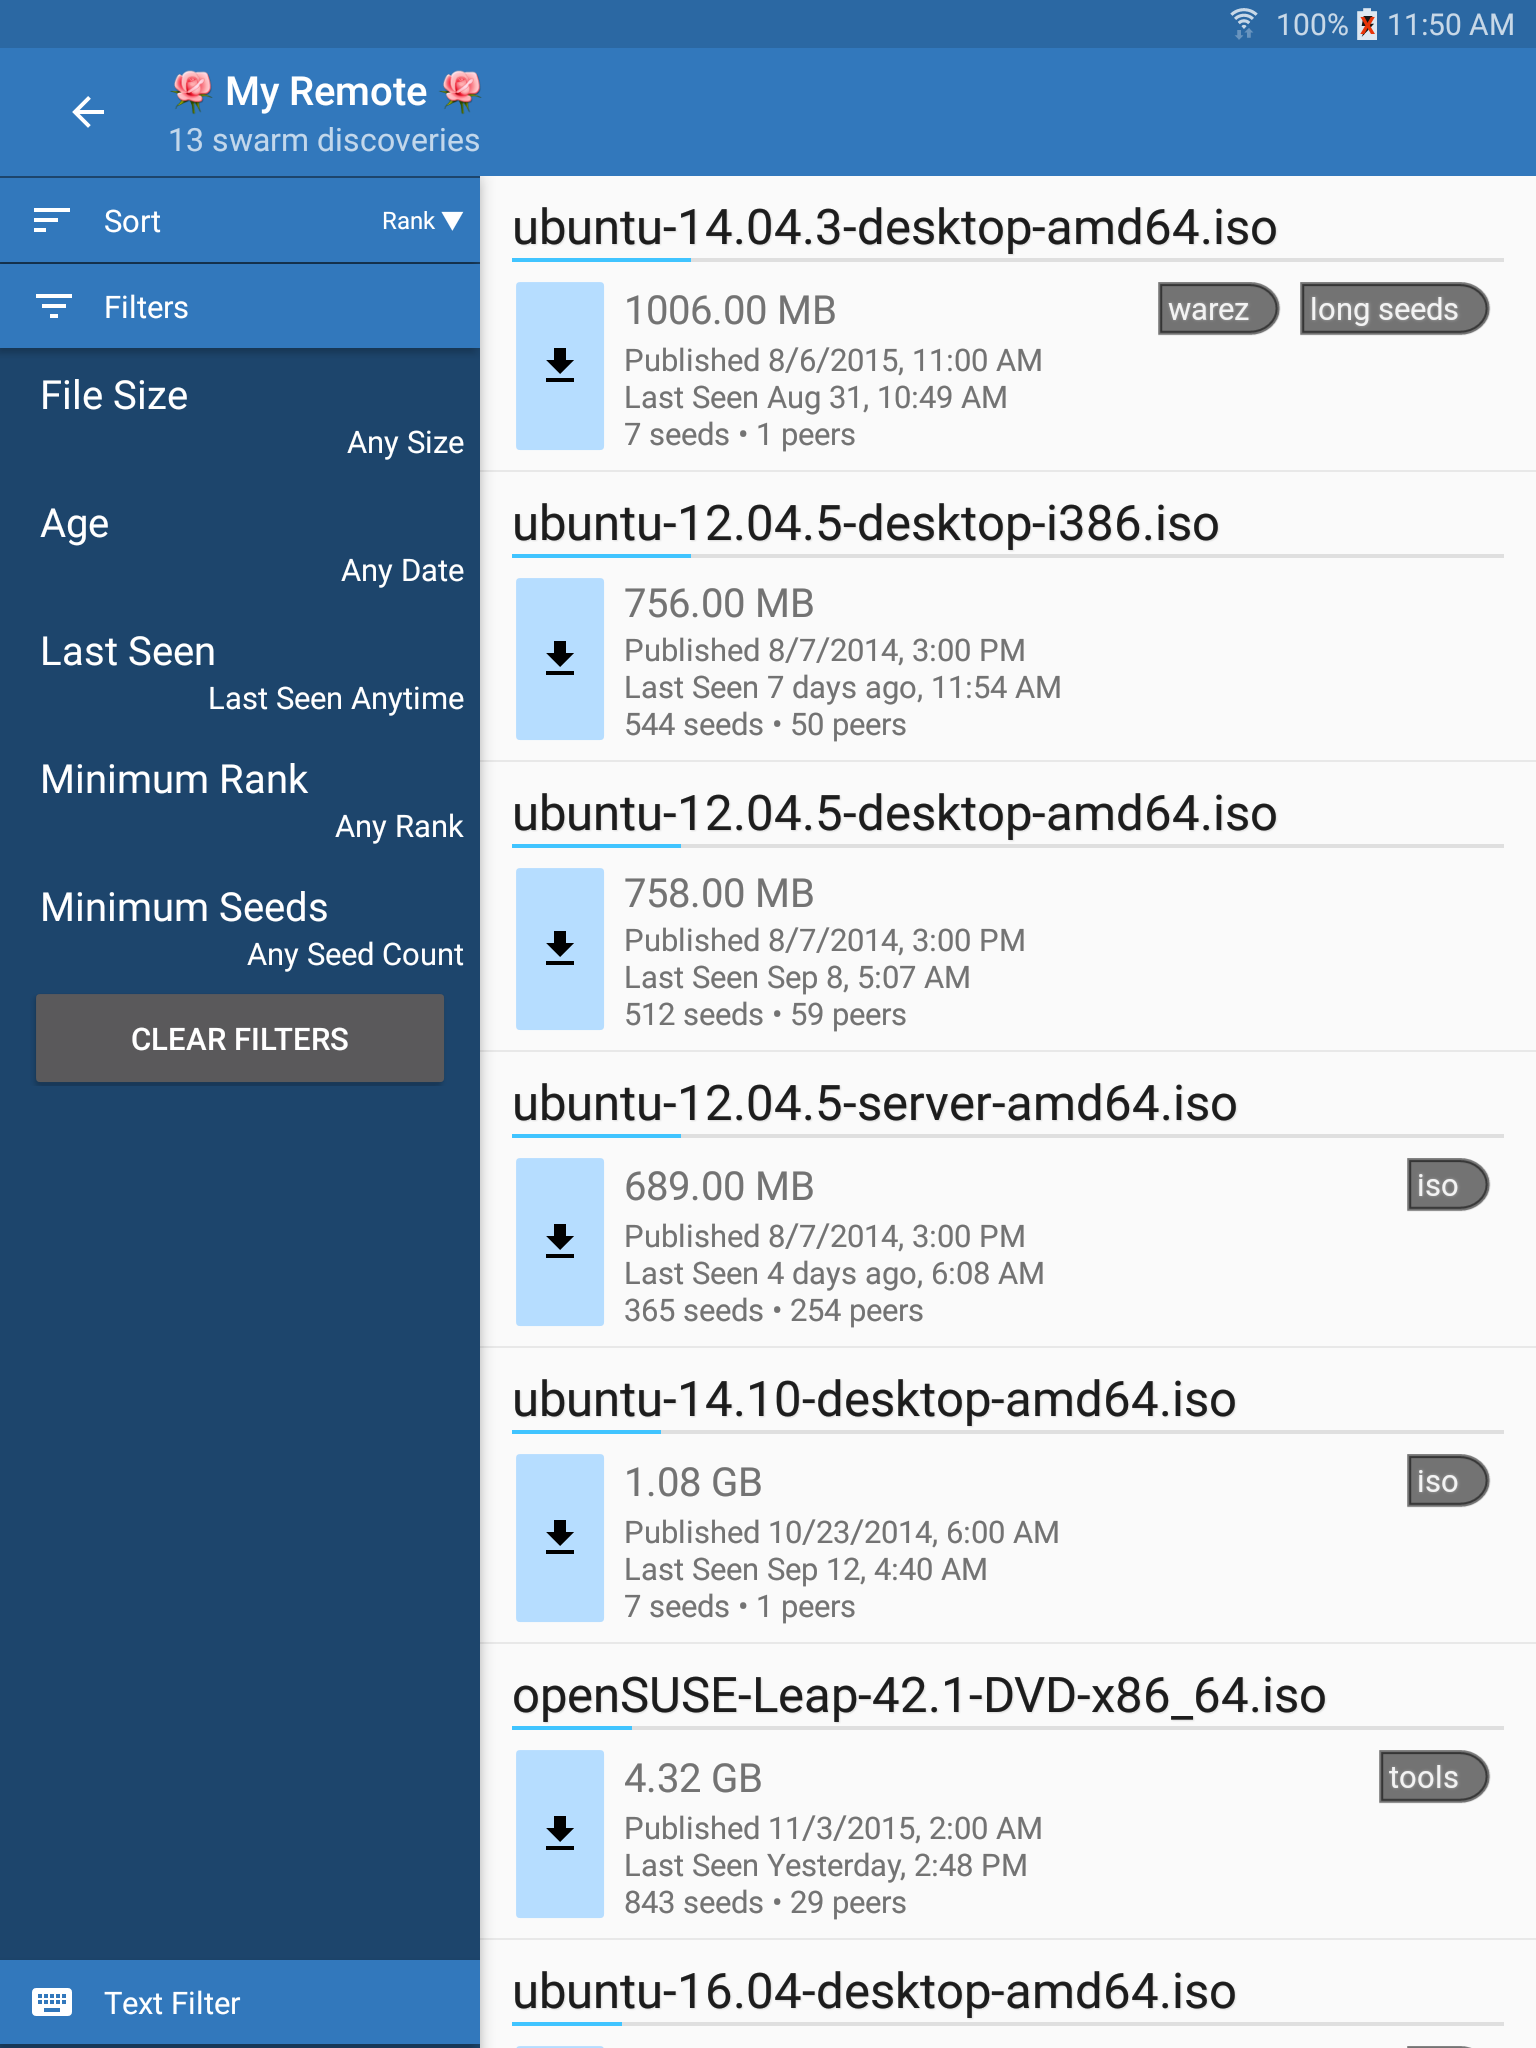Download ubuntu-12.04.5-server-amd64.iso via arrow icon
Viewport: 1536px width, 2048px height.
pos(560,1242)
